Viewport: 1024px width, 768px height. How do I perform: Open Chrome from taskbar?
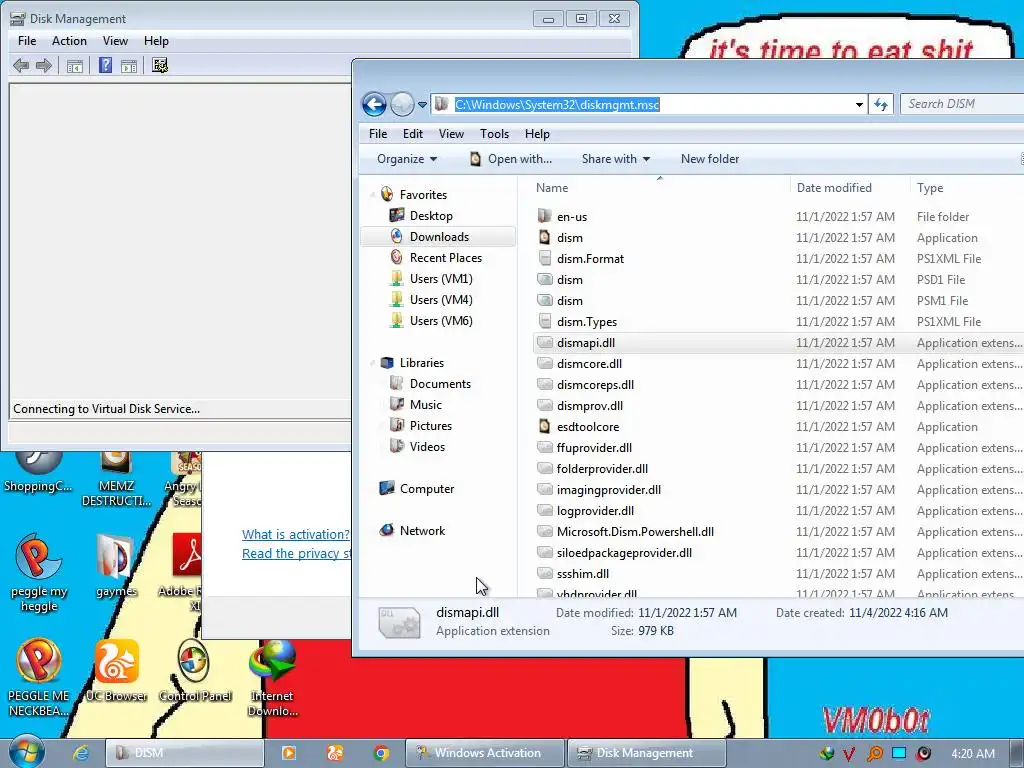tap(381, 753)
